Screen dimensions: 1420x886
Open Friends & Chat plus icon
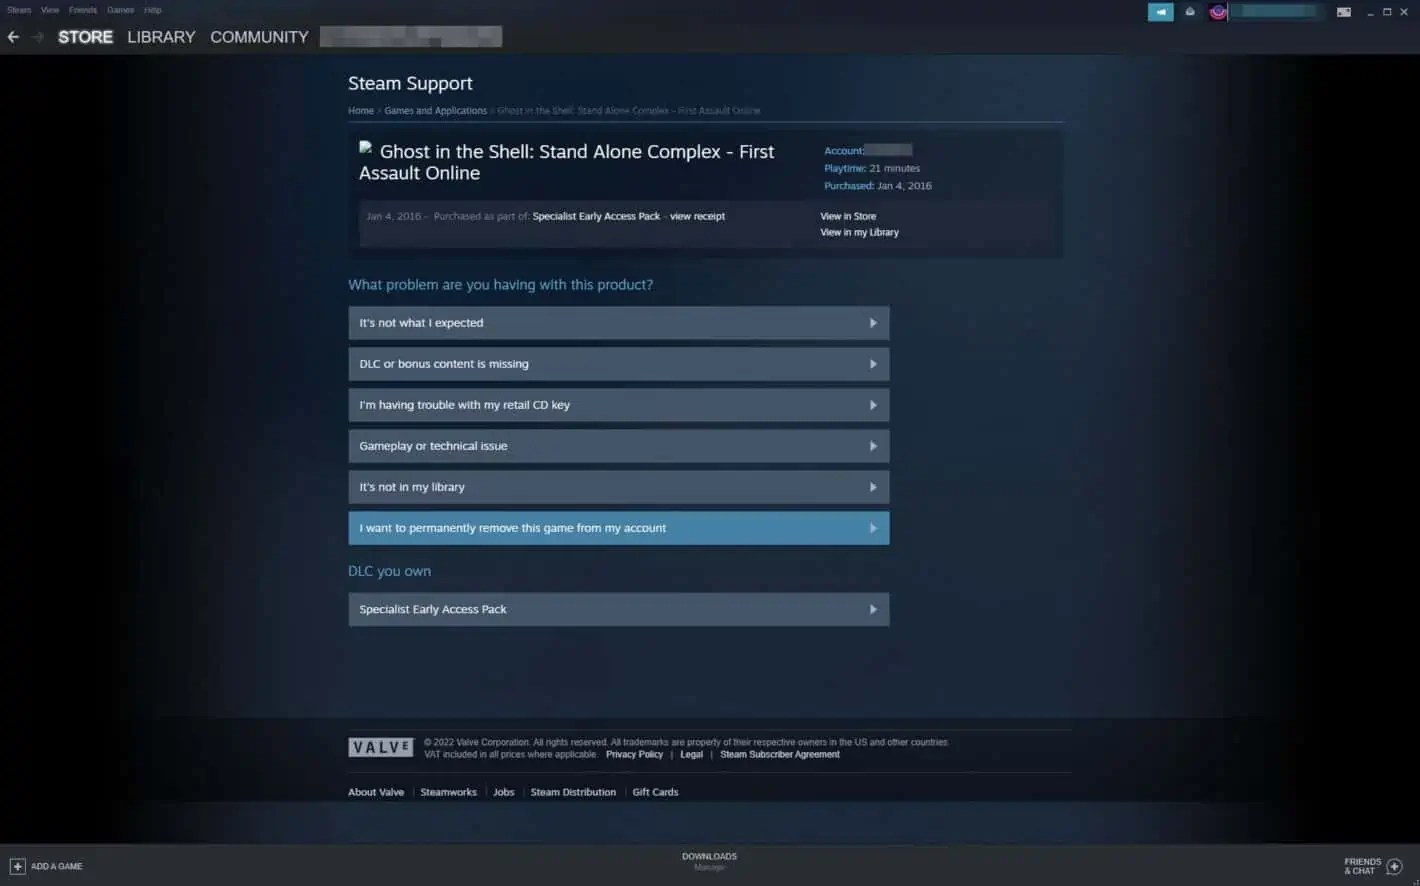point(1395,866)
